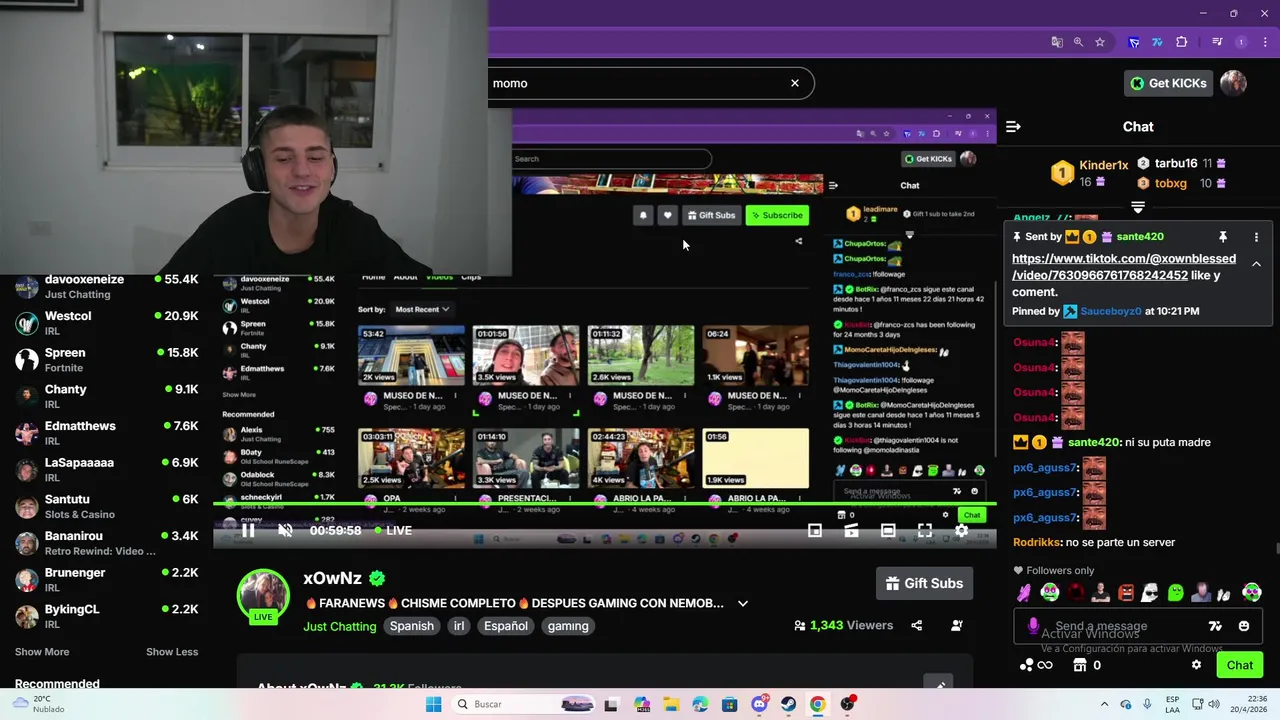1280x720 pixels.
Task: Open Chrome media controls icon
Action: pyautogui.click(x=1217, y=42)
